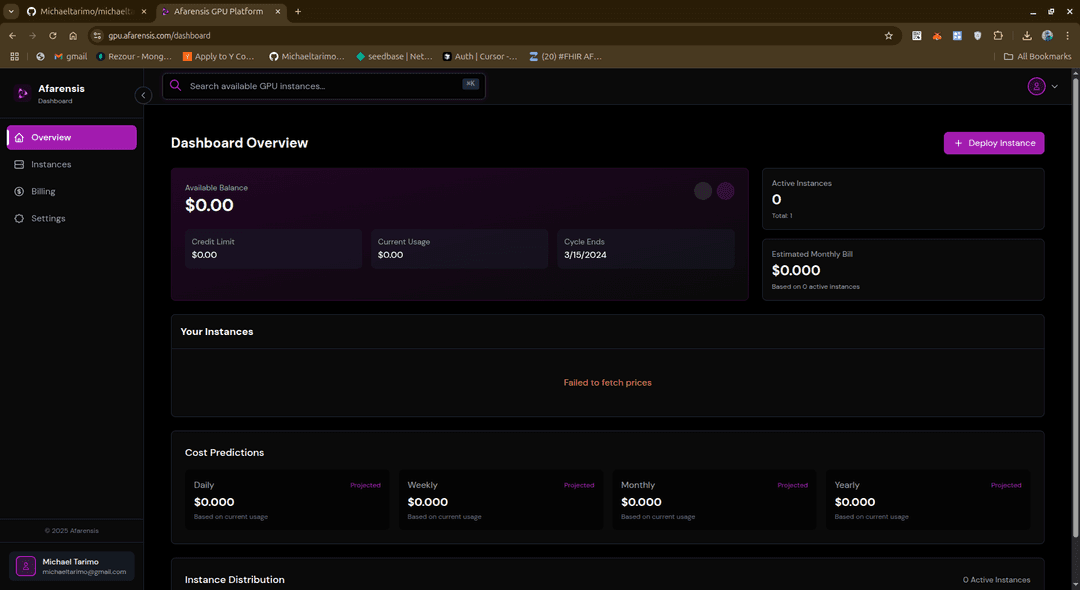Screen dimensions: 1080x590
Task: Switch to the Michaeltarimo GitHub tab
Action: 83,11
